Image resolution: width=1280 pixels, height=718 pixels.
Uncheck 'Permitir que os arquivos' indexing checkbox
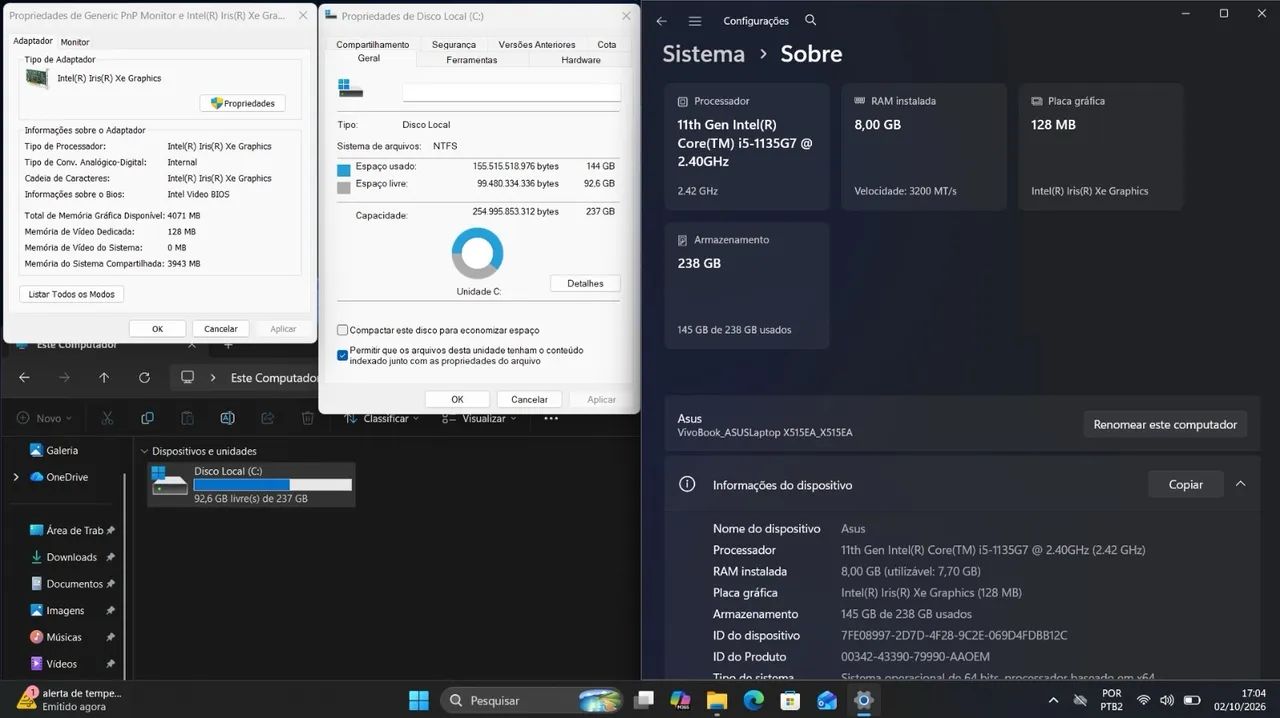click(343, 355)
